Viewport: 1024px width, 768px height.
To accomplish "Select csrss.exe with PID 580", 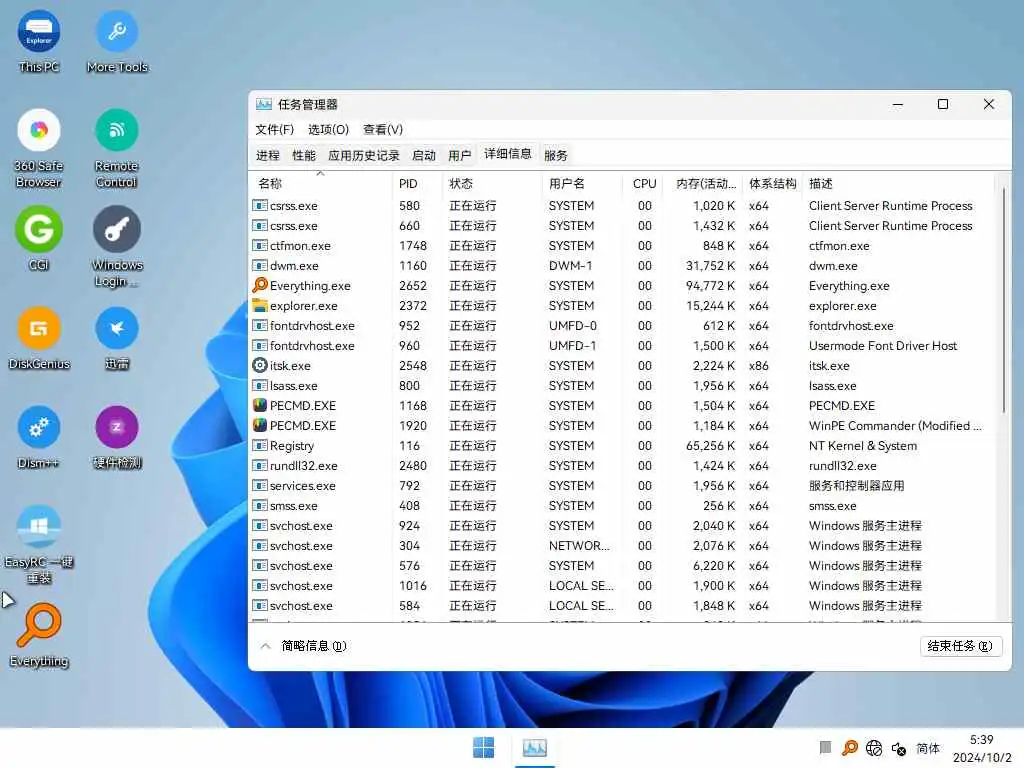I will (623, 206).
